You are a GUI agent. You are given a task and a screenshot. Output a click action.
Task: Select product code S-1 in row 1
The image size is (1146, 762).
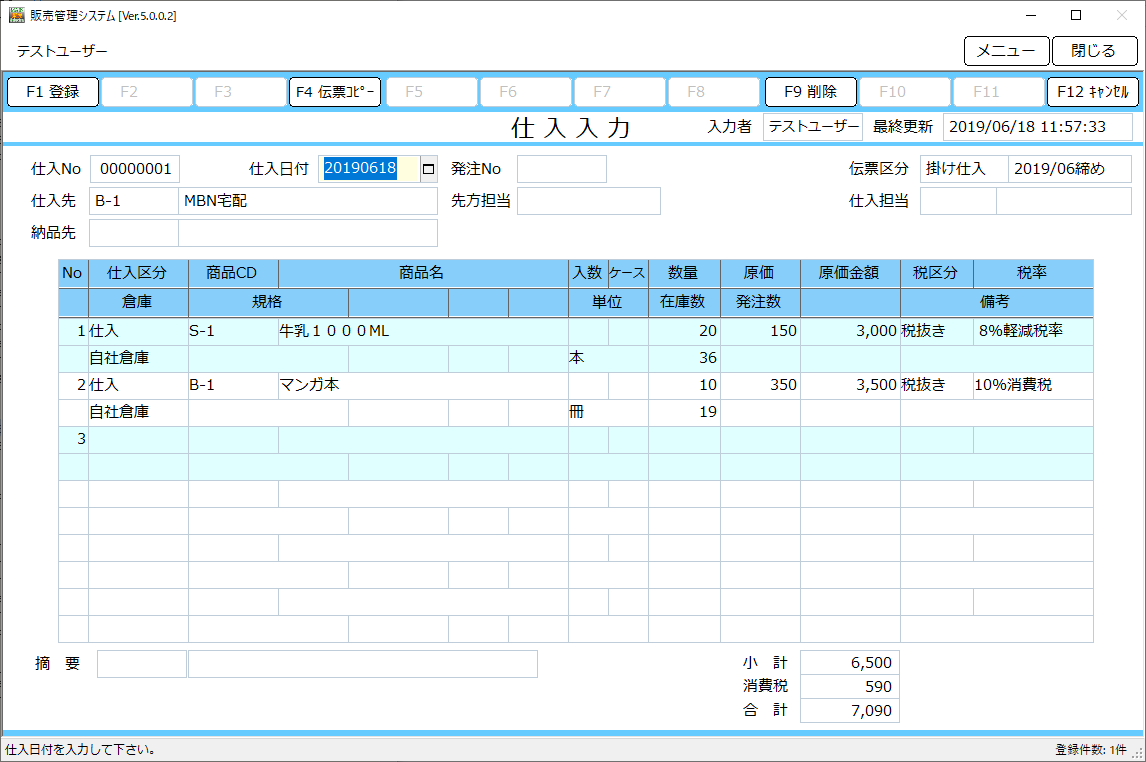[x=233, y=332]
